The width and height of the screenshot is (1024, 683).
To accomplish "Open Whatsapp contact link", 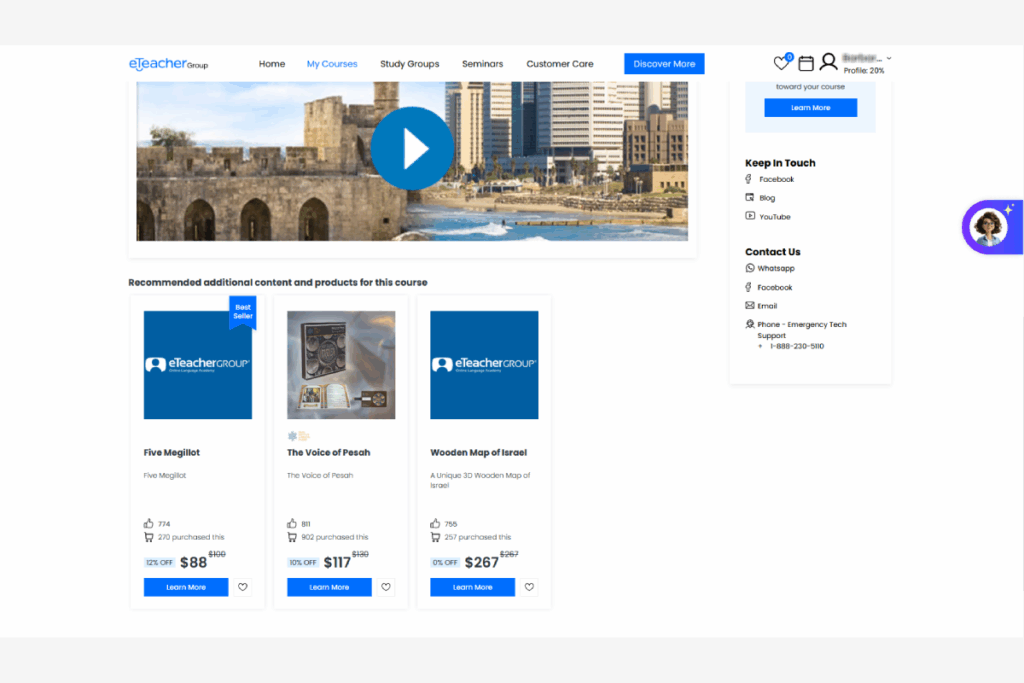I will click(x=776, y=268).
